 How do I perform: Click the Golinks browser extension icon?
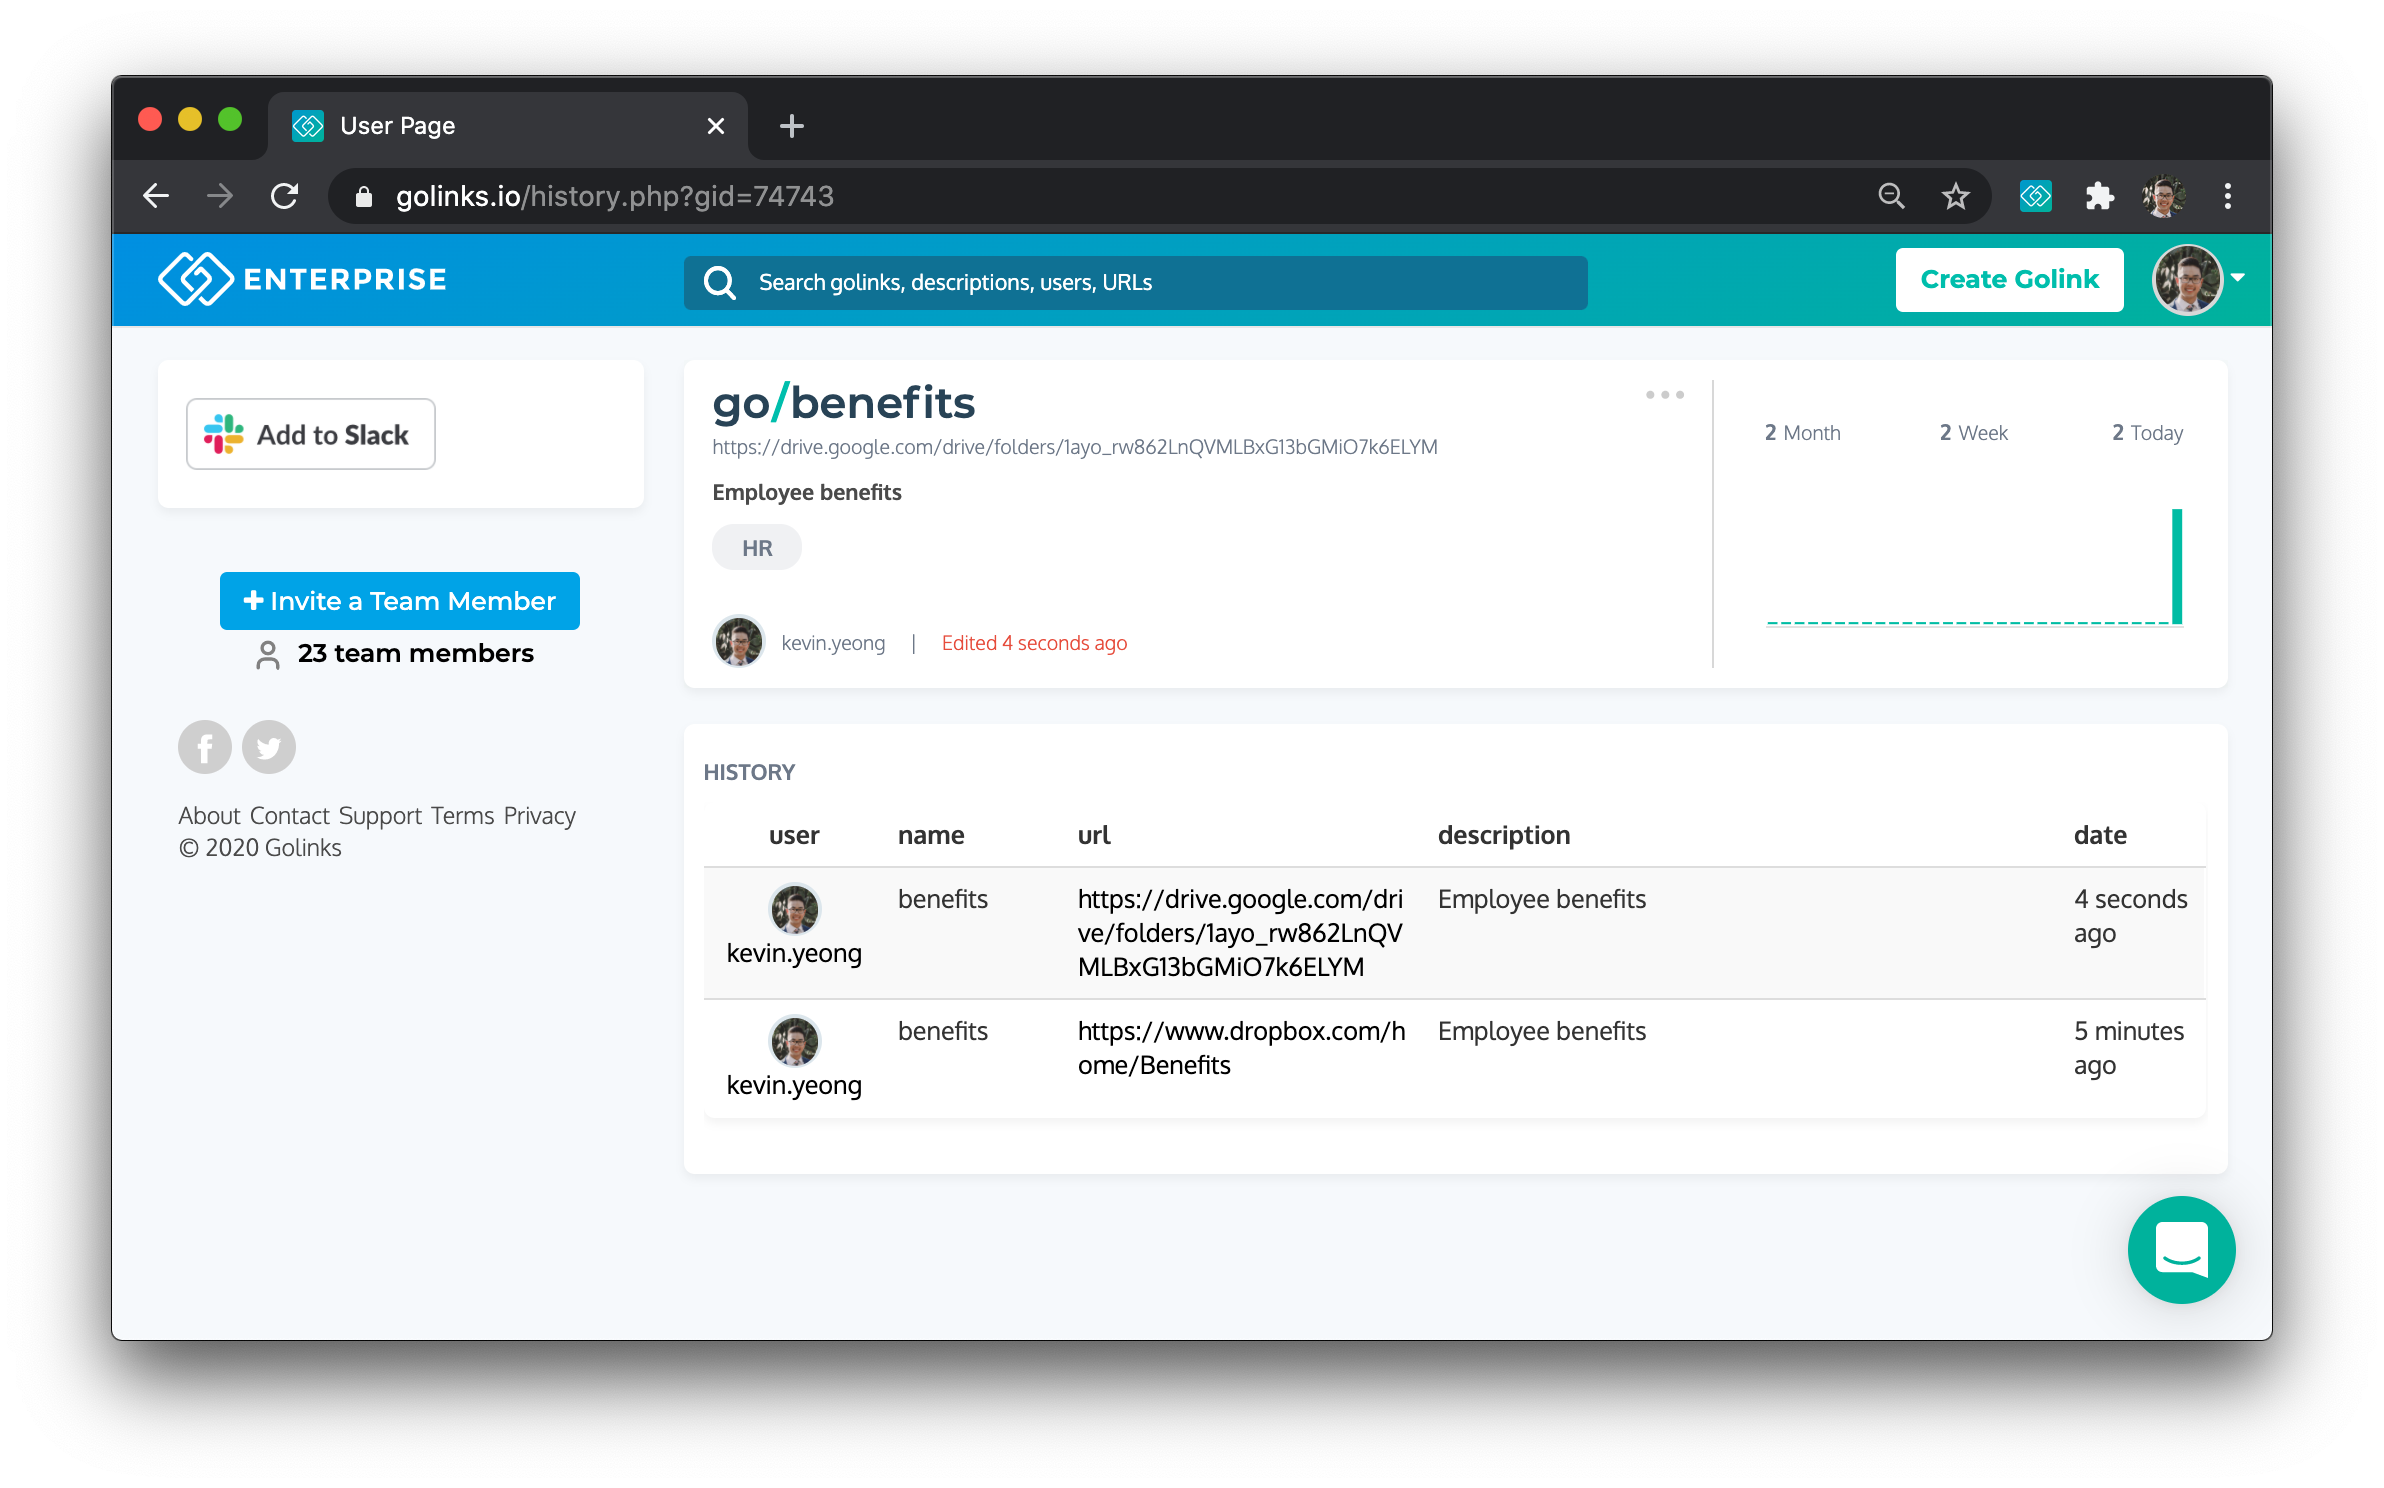(2035, 196)
